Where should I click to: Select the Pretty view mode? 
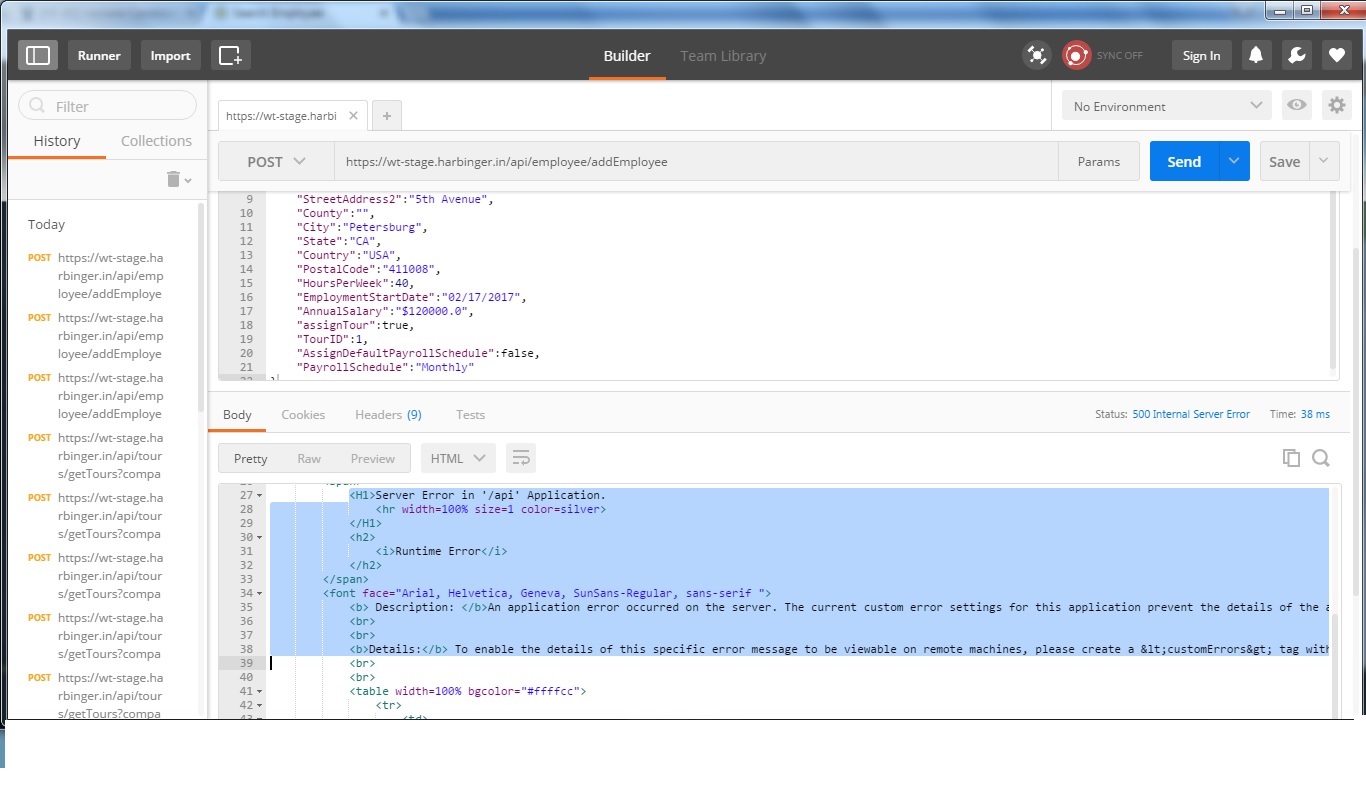(250, 458)
